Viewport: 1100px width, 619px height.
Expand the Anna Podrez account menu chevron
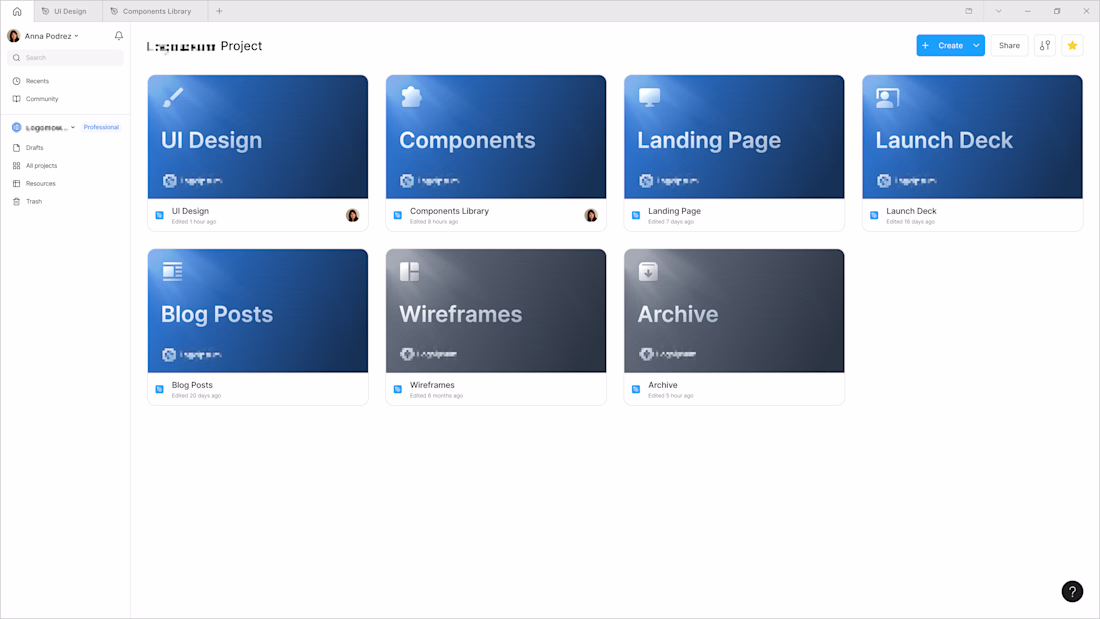point(76,36)
